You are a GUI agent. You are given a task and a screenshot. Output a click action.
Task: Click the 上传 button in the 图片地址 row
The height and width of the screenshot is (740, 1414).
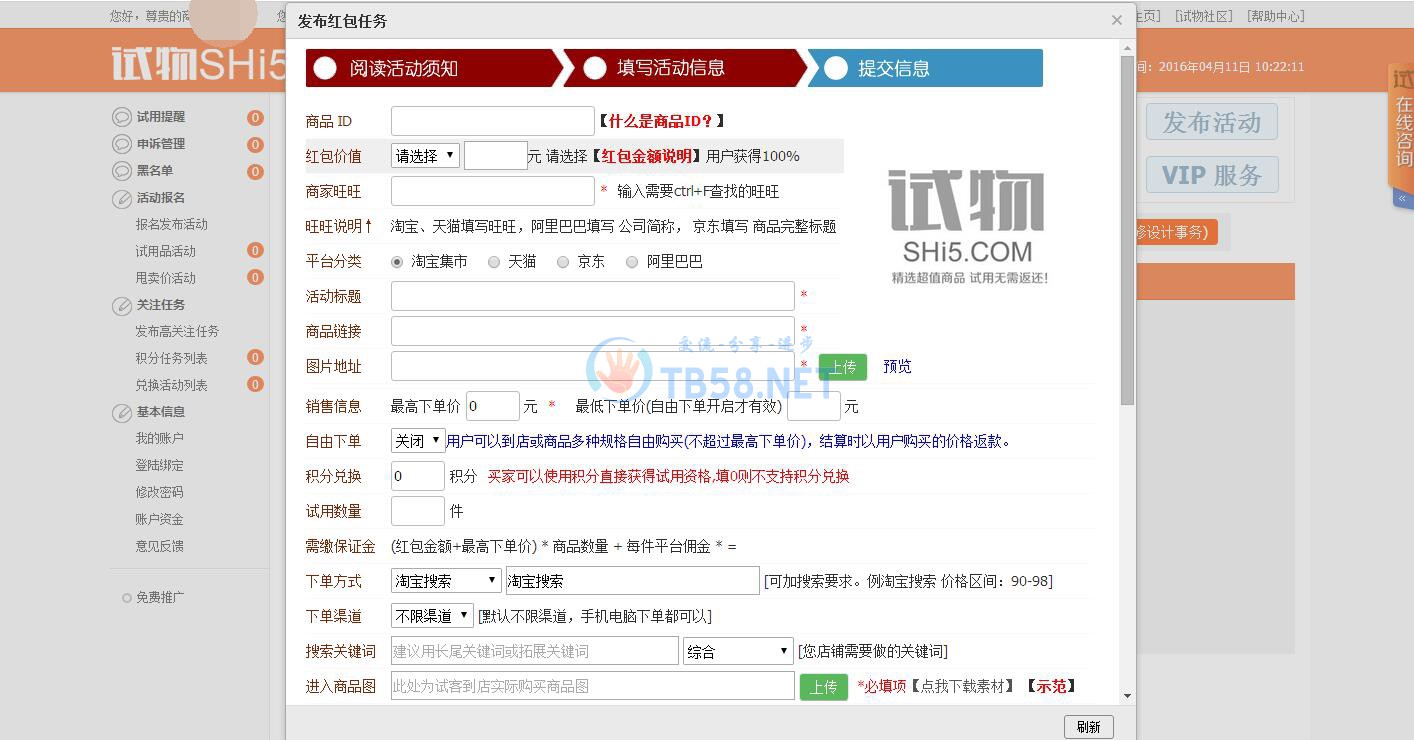(x=843, y=367)
